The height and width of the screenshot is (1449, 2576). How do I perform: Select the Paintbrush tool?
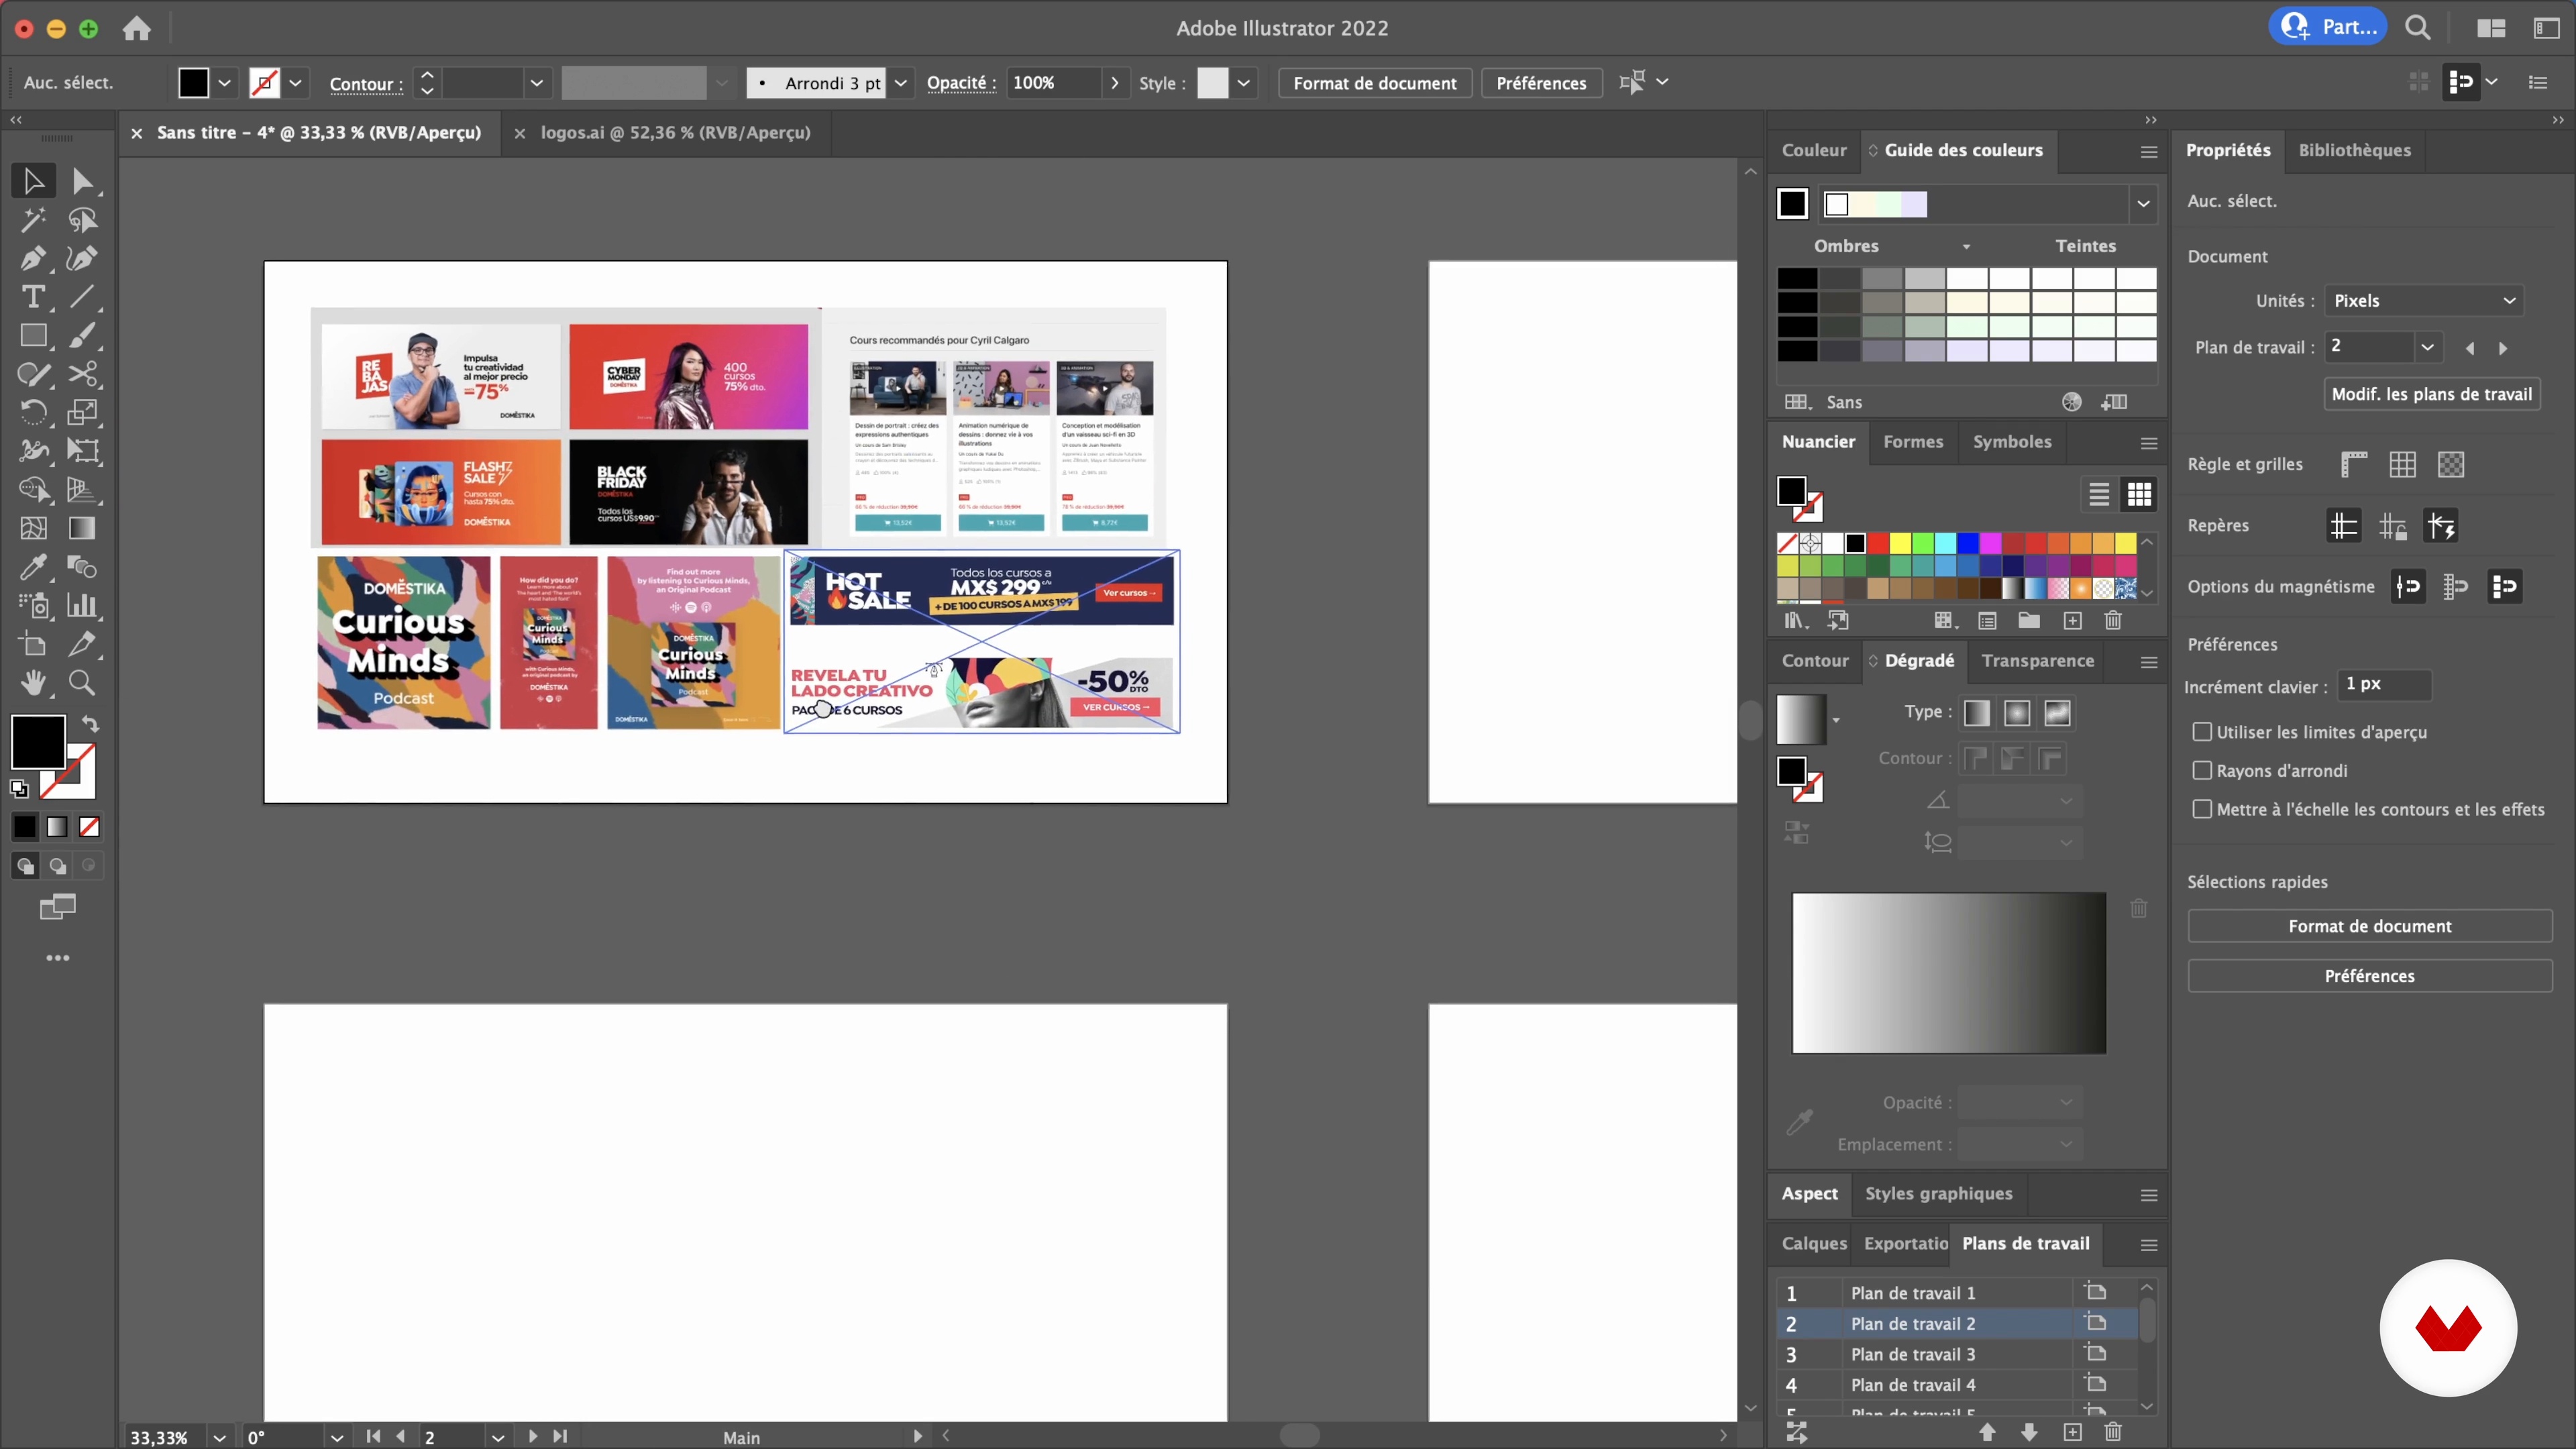point(82,335)
